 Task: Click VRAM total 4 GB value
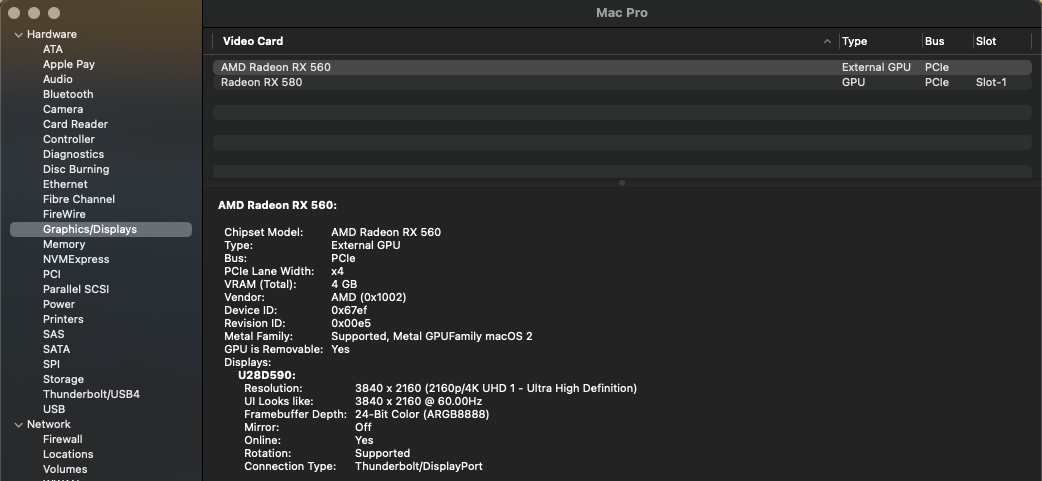344,284
